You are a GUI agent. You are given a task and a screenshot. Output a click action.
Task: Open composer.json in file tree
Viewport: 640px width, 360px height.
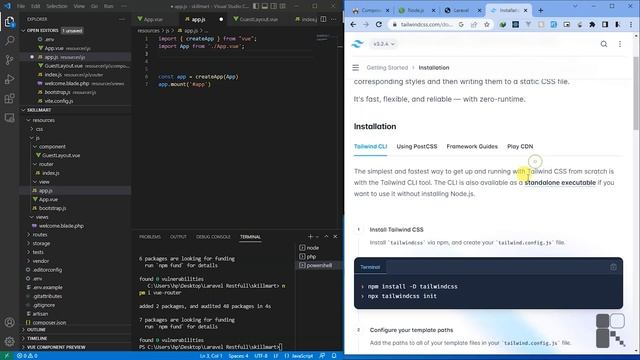[x=49, y=322]
